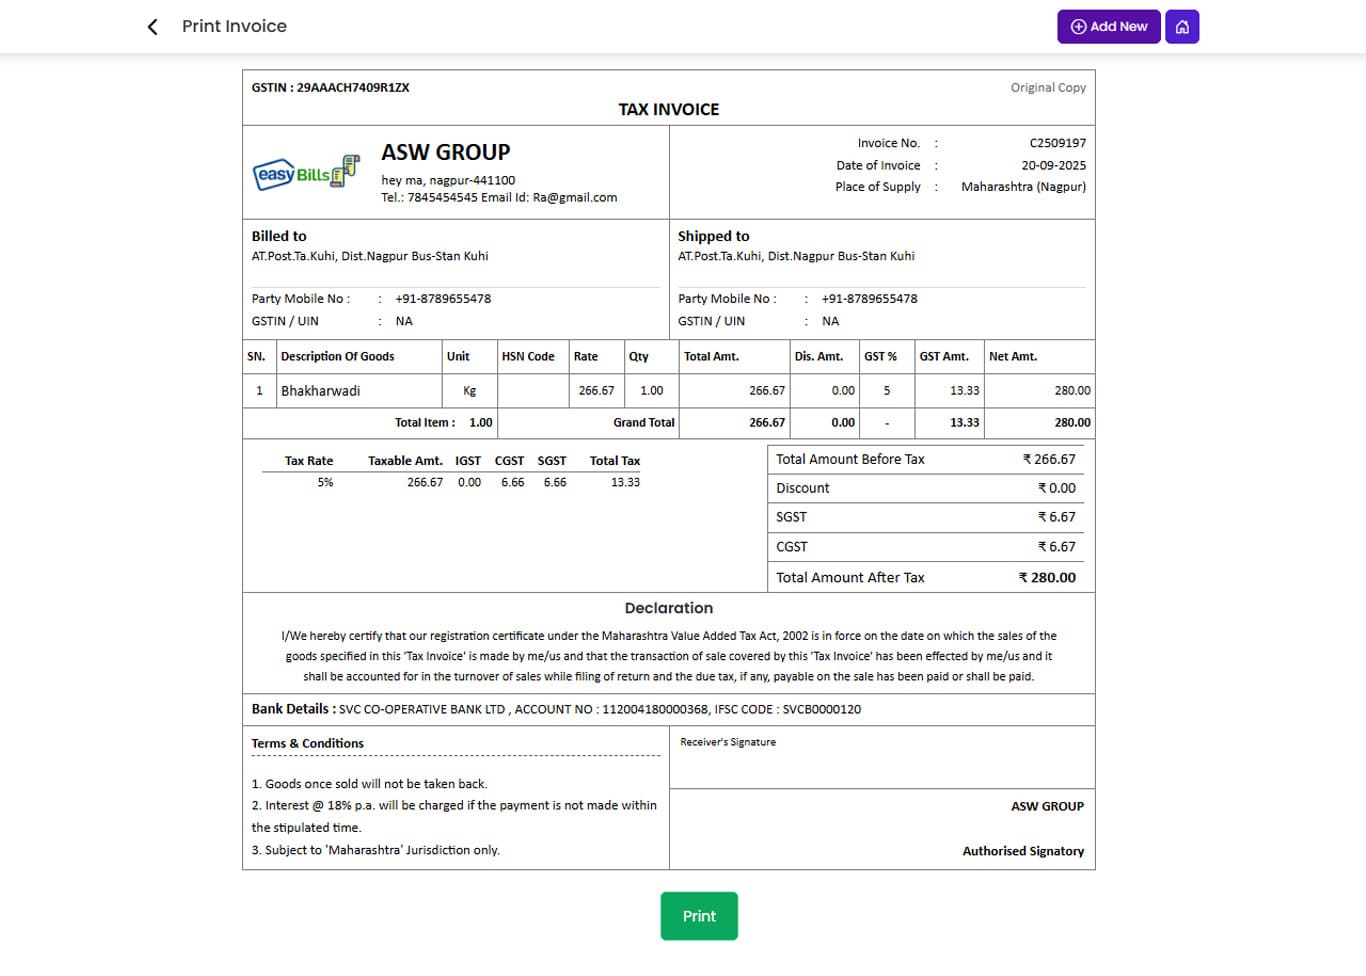Image resolution: width=1366 pixels, height=976 pixels.
Task: Go back using the left arrow icon
Action: (x=152, y=27)
